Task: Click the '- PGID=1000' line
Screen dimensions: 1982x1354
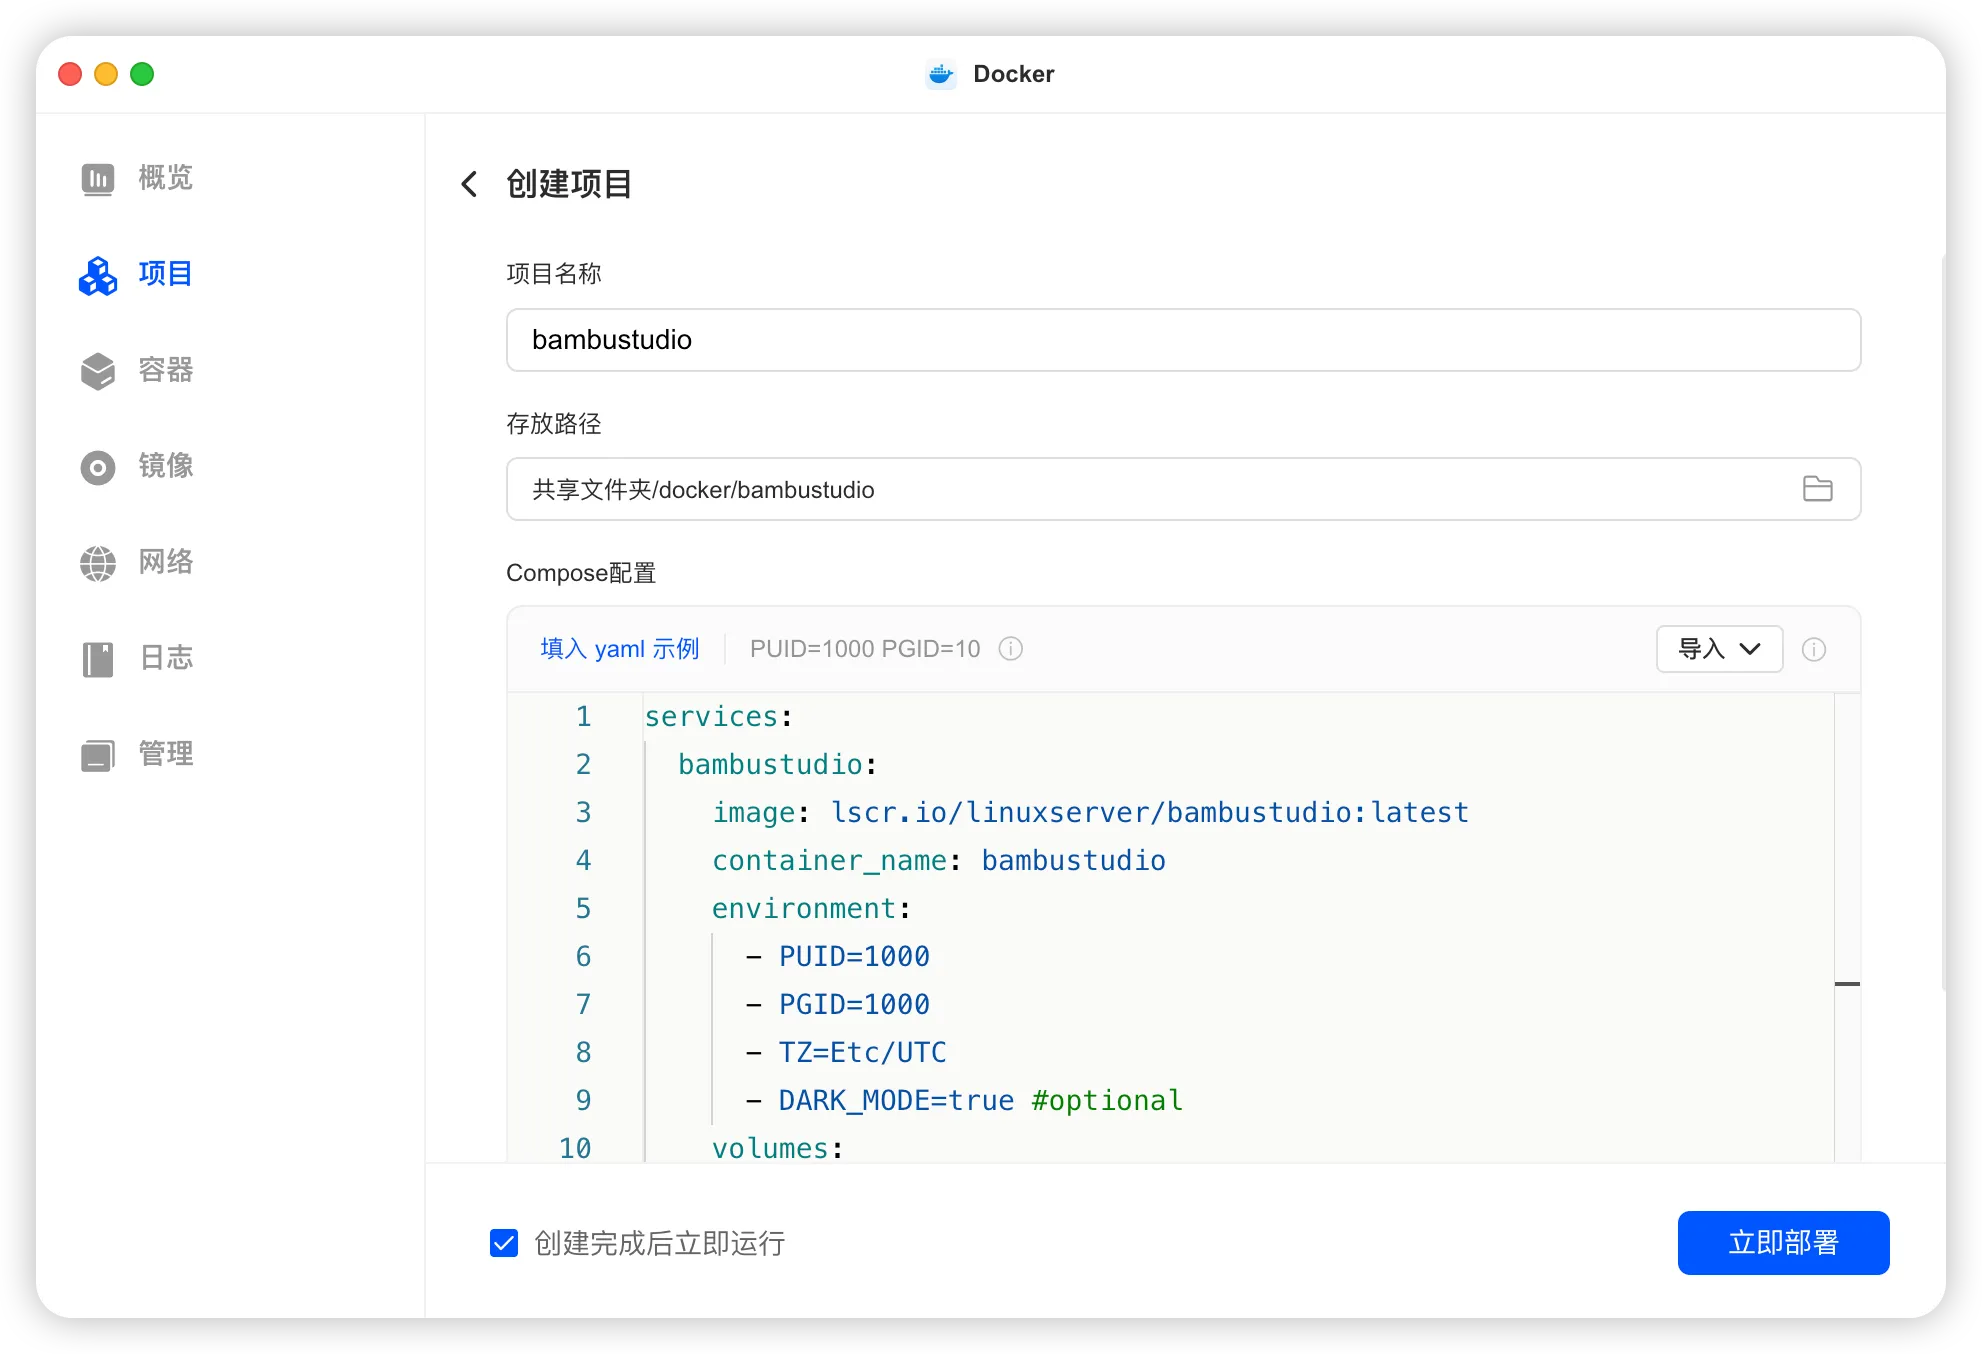Action: point(838,1005)
